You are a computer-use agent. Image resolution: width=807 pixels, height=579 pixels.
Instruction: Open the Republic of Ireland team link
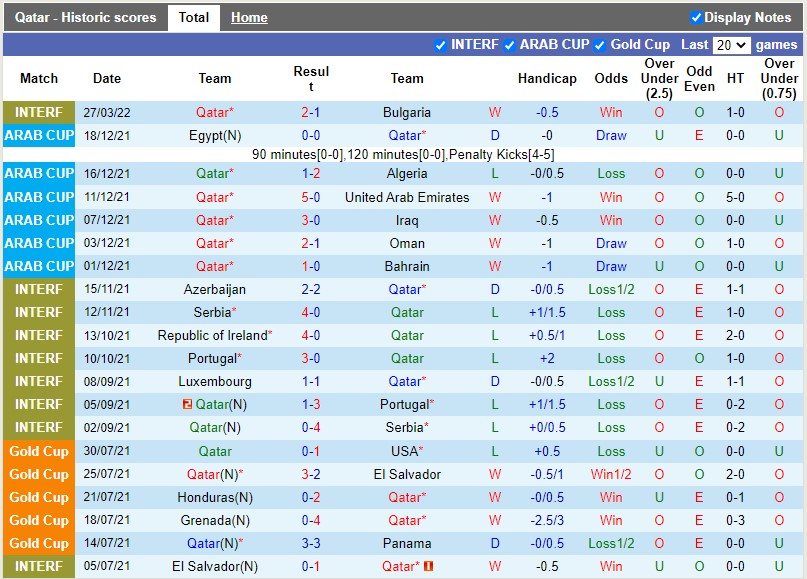213,335
